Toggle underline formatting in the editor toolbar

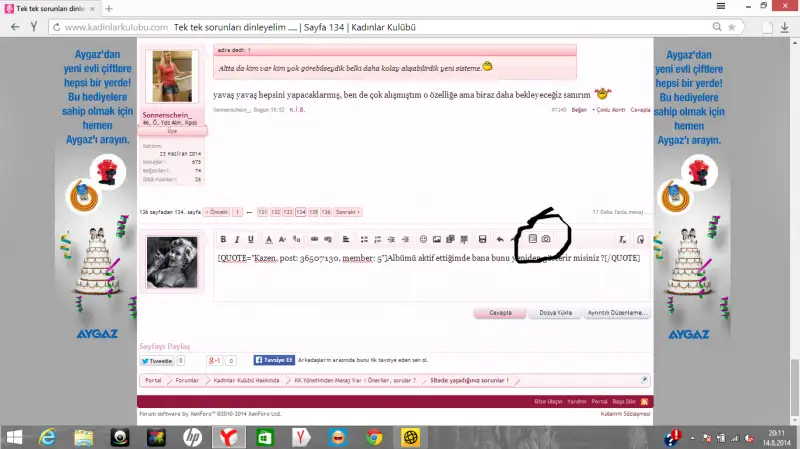(x=250, y=240)
